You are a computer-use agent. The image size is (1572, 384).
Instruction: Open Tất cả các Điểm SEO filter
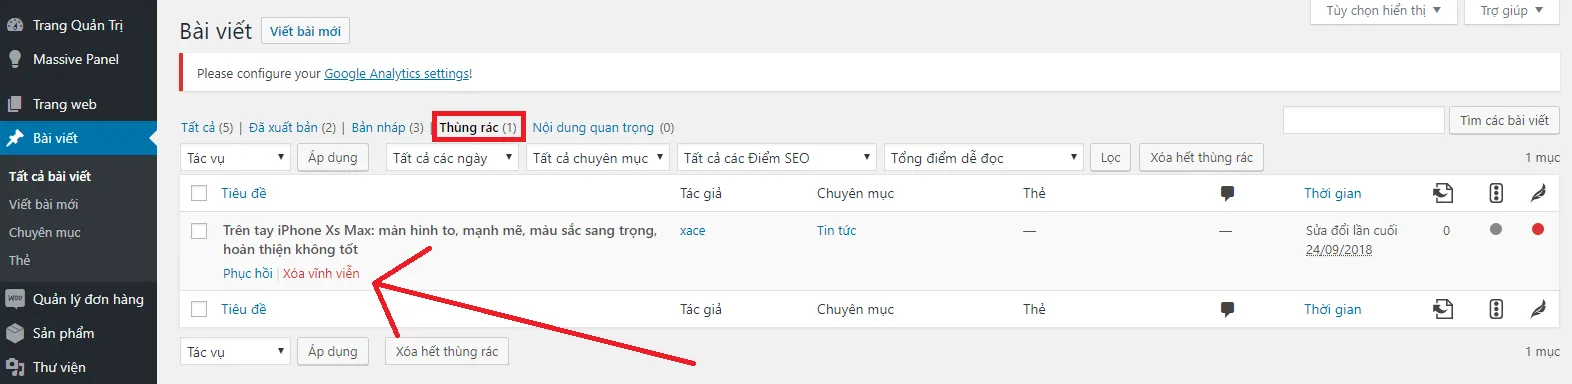tap(777, 158)
